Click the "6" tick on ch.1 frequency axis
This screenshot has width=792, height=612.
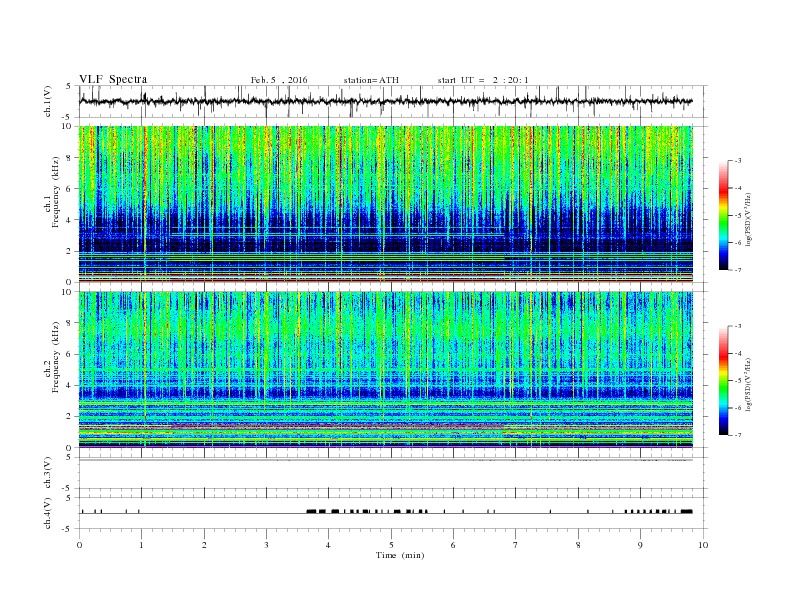70,189
